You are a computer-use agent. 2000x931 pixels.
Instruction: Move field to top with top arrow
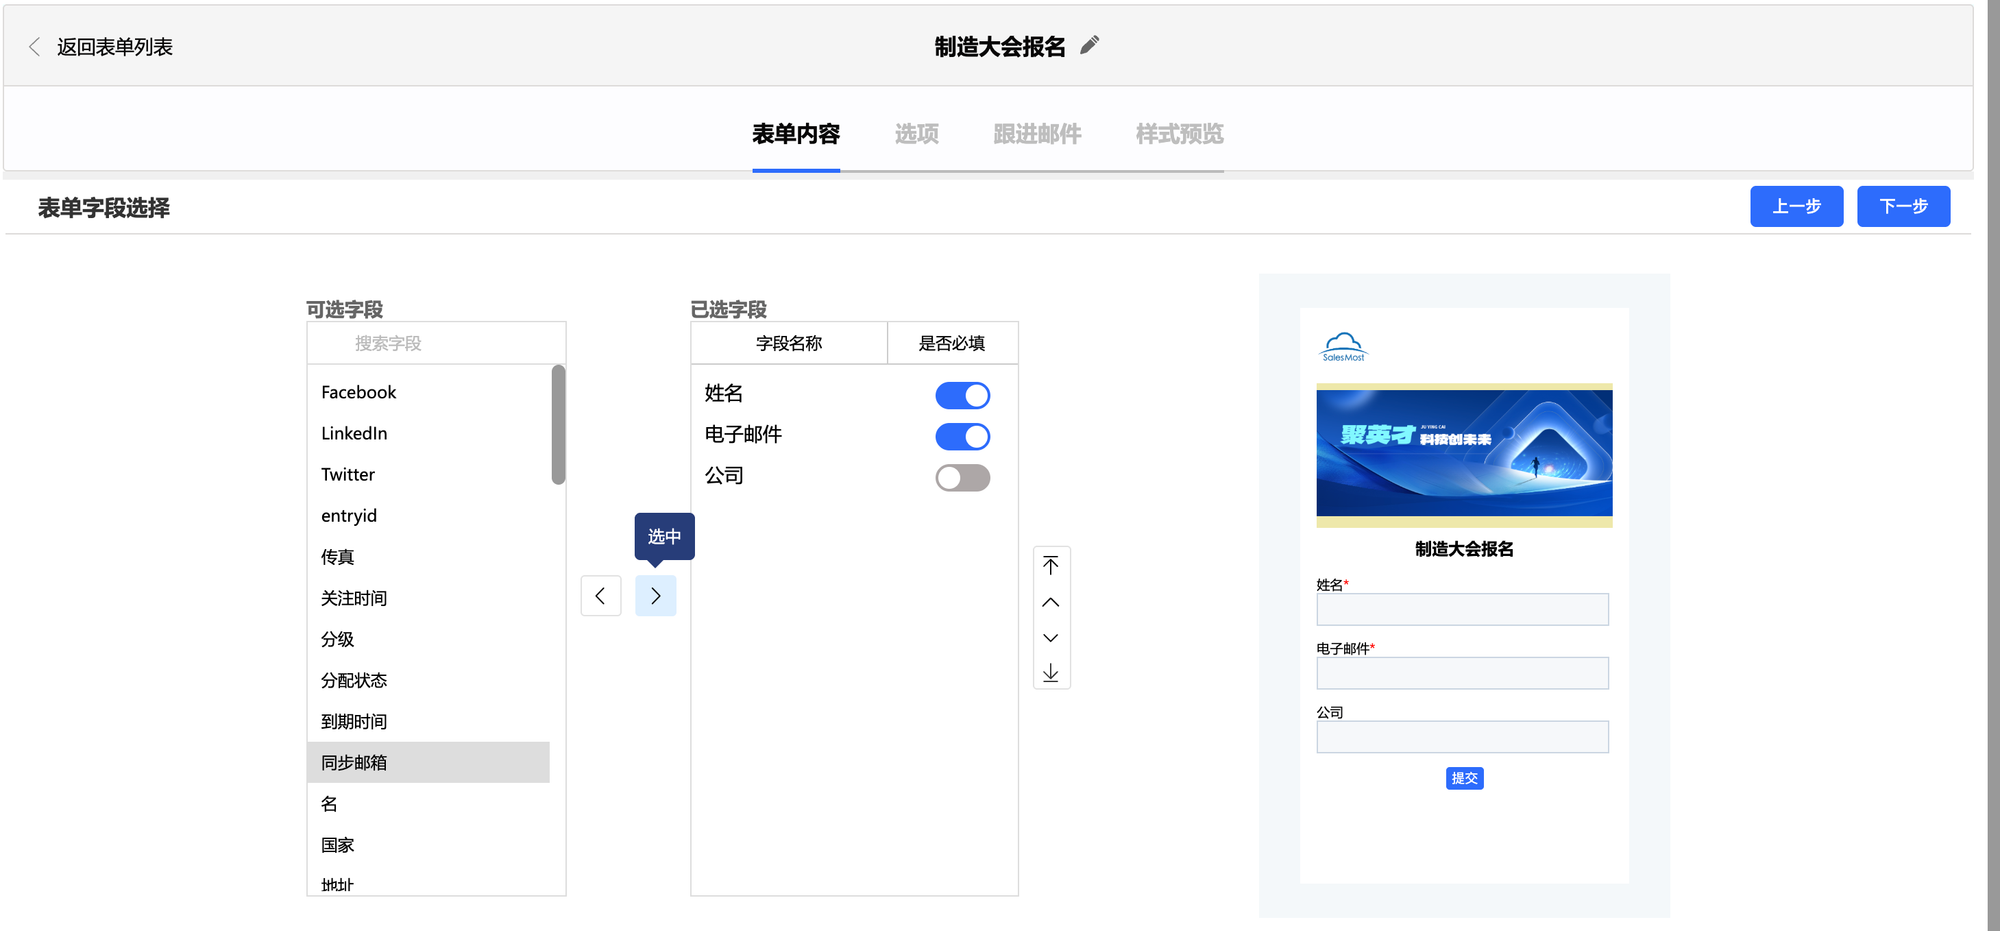coord(1051,565)
